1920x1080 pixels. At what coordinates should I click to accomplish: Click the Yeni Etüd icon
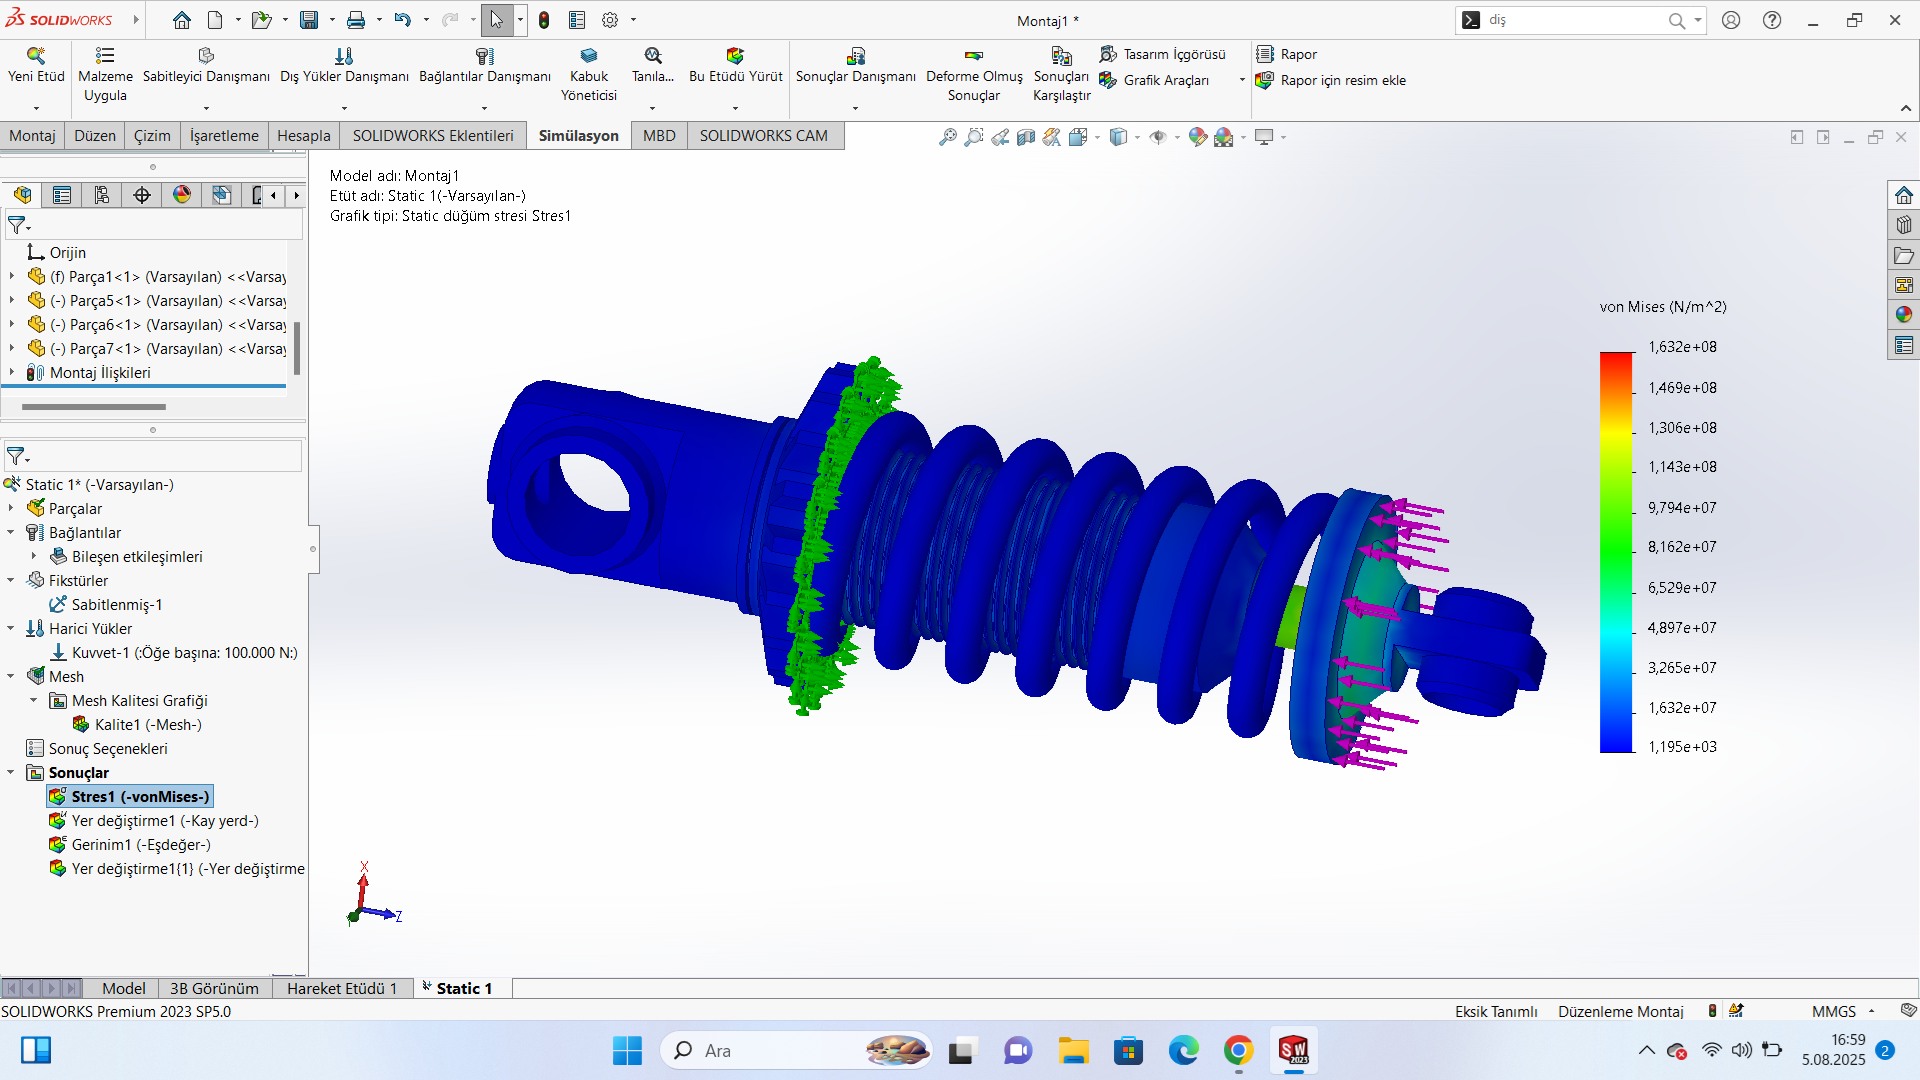36,56
